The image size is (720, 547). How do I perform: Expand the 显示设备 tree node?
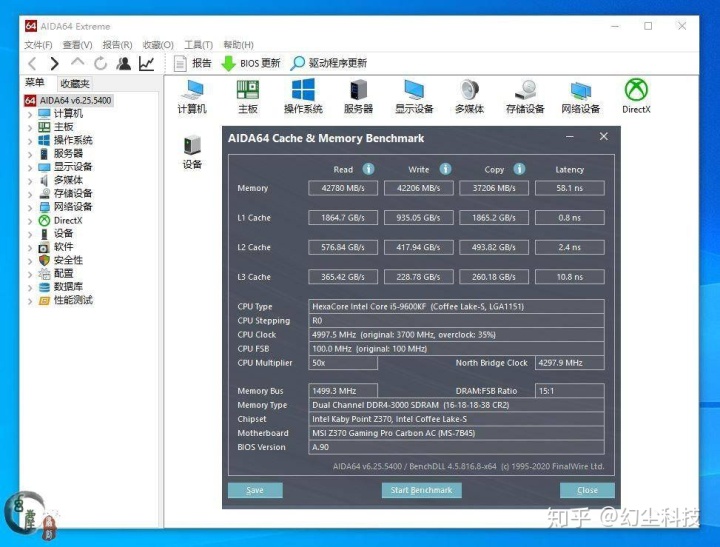coord(30,167)
